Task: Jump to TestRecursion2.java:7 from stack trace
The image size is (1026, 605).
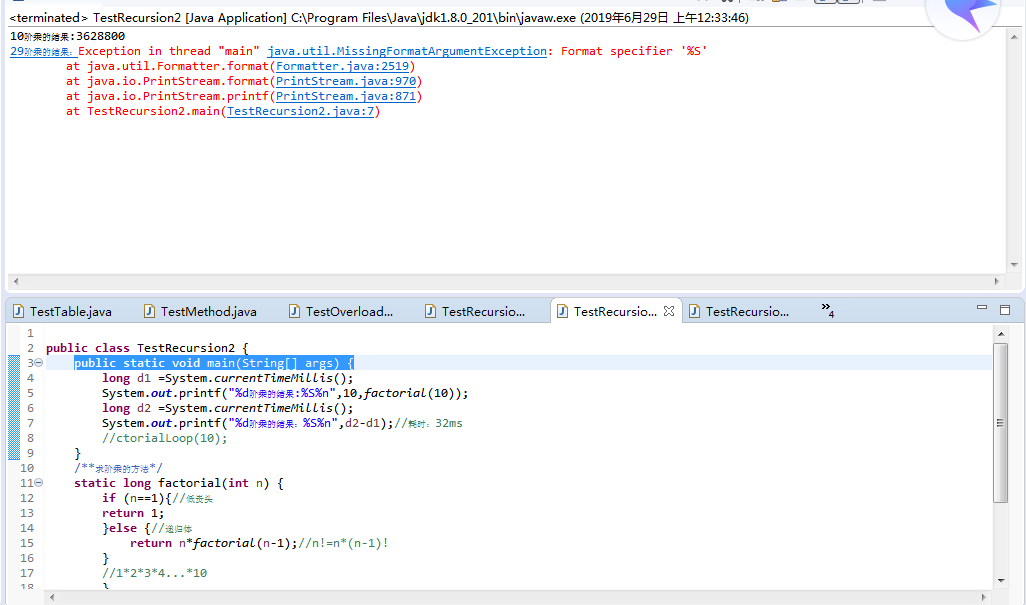Action: [x=300, y=111]
